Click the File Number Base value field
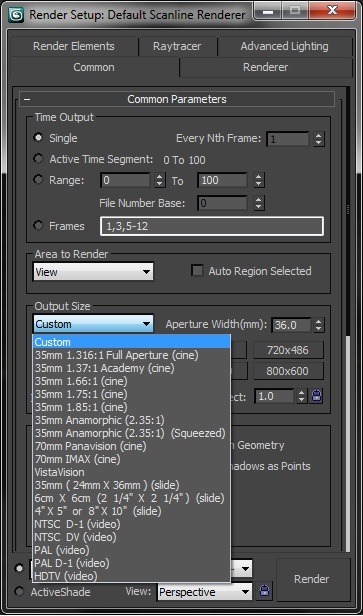 point(222,203)
